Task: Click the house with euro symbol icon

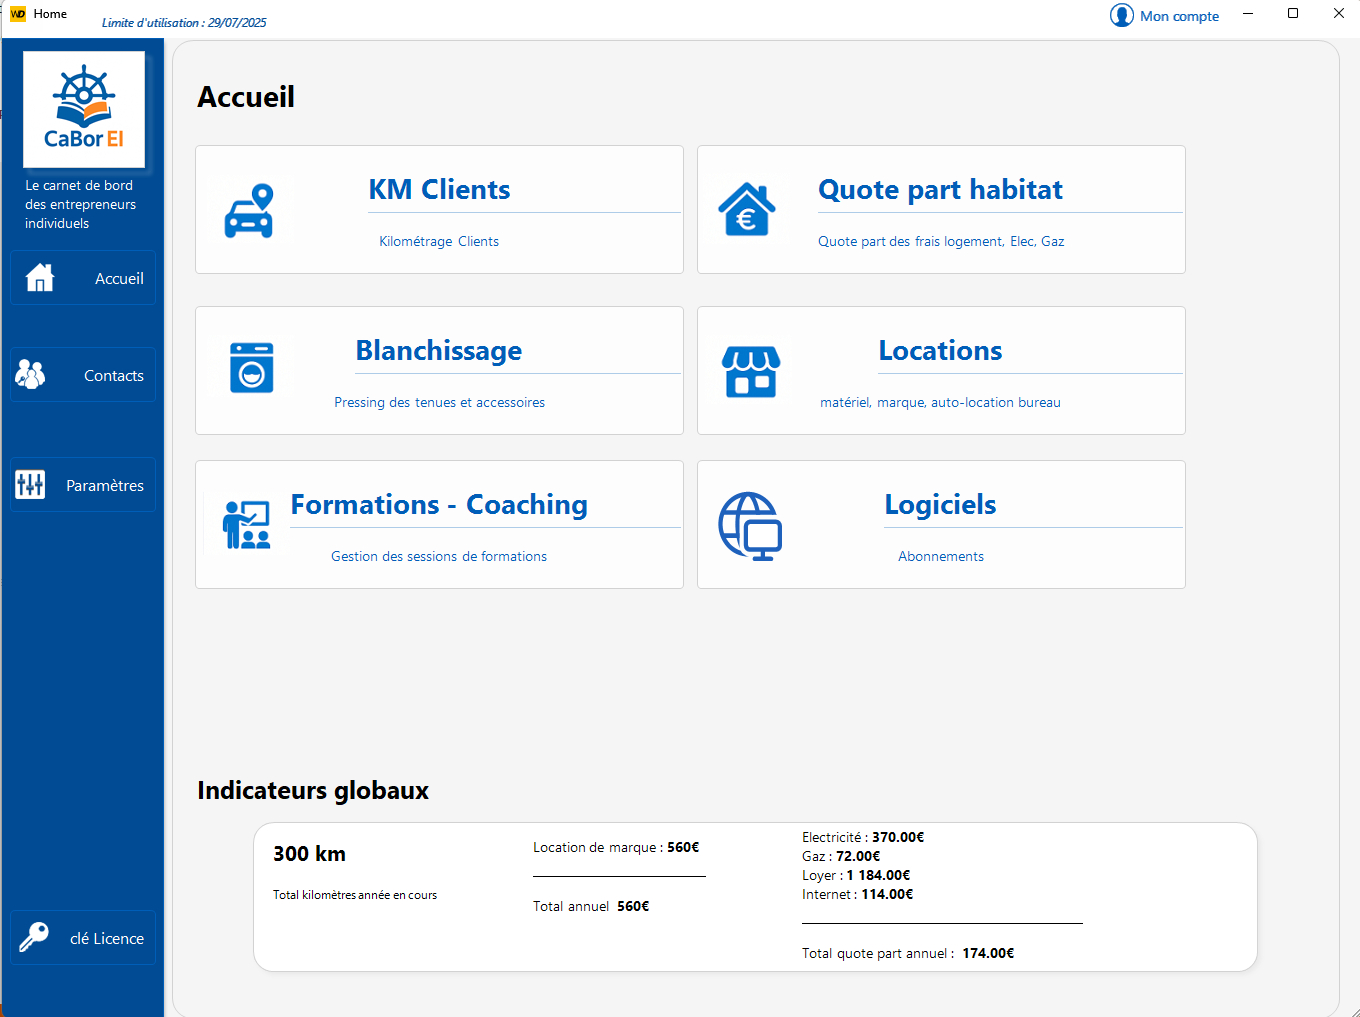Action: pyautogui.click(x=747, y=210)
